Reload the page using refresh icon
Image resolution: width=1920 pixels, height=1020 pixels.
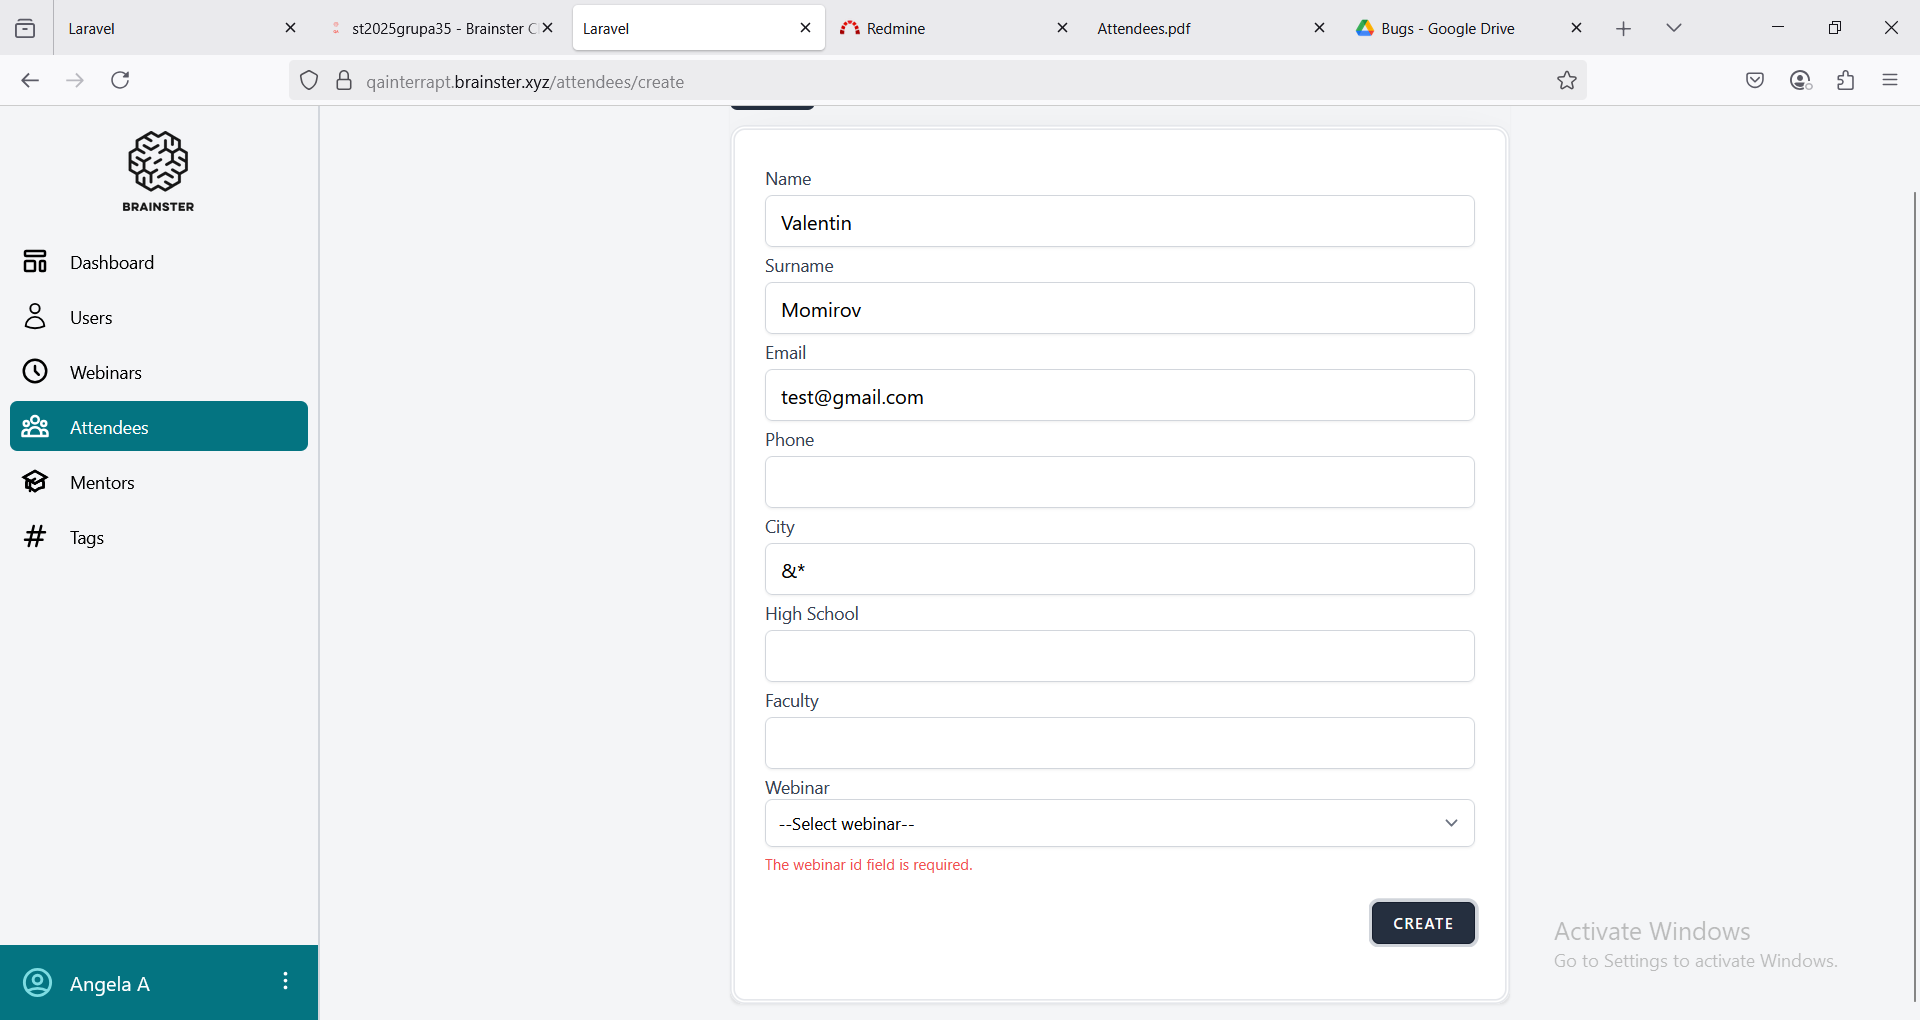120,81
